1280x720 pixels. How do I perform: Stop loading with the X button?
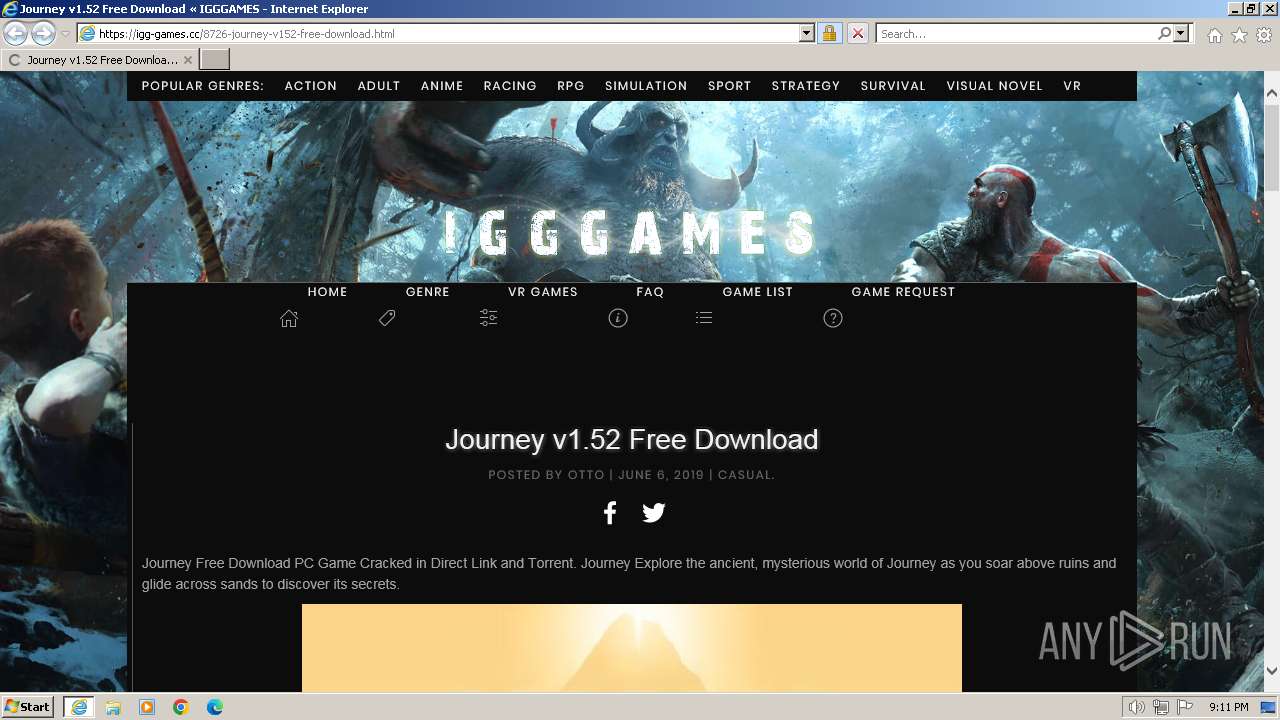[857, 33]
